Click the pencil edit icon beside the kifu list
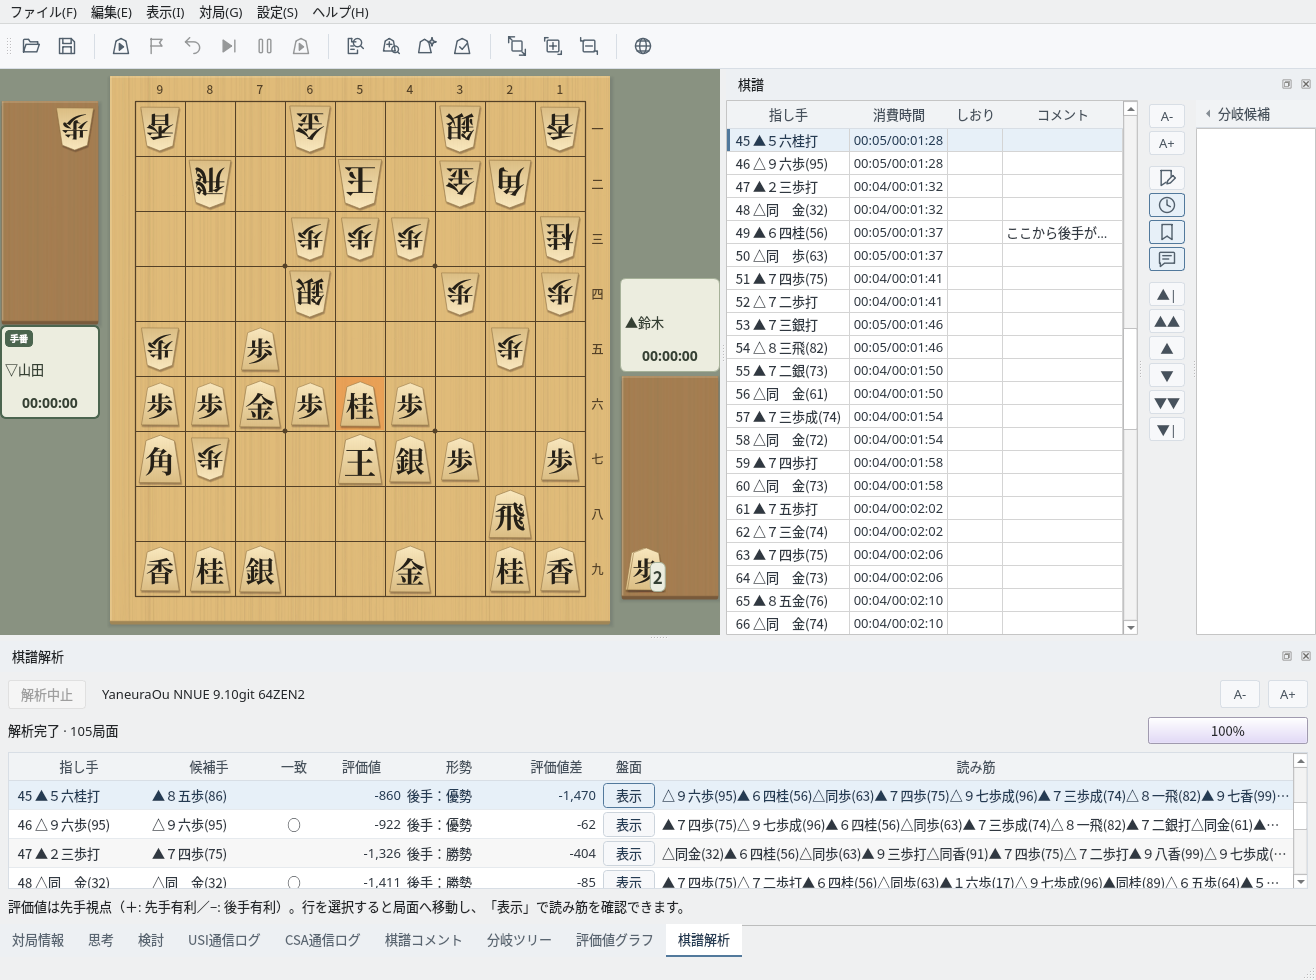1316x980 pixels. click(1167, 178)
